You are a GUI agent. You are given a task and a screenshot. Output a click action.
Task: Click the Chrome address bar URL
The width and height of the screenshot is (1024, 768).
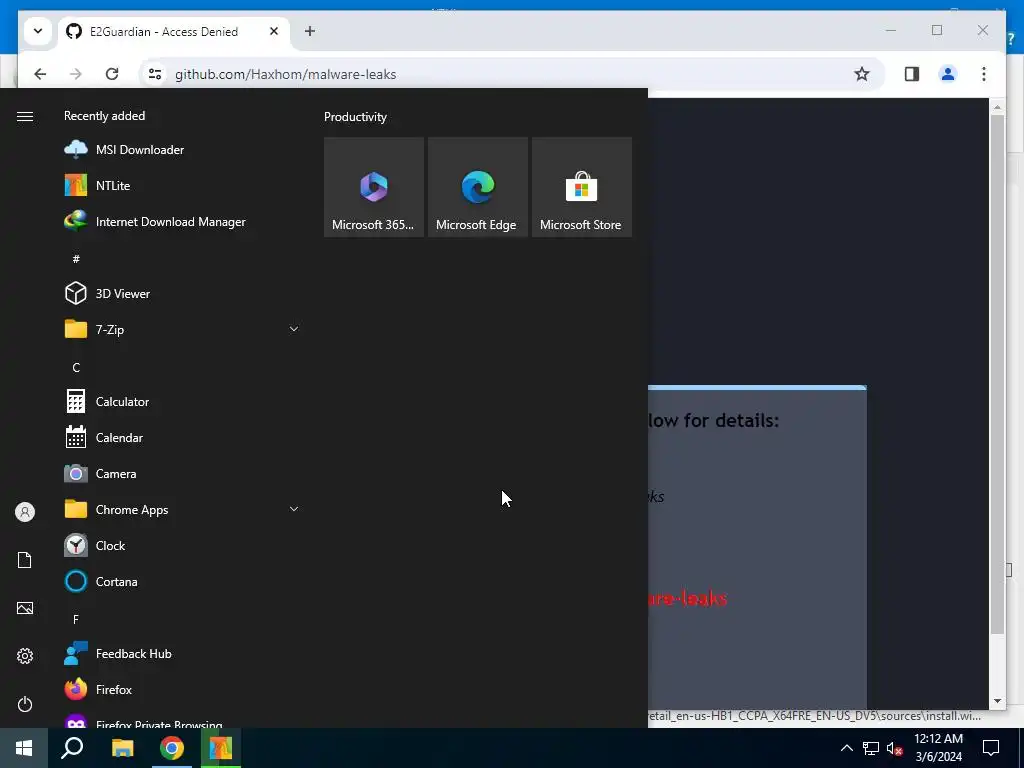click(x=285, y=74)
